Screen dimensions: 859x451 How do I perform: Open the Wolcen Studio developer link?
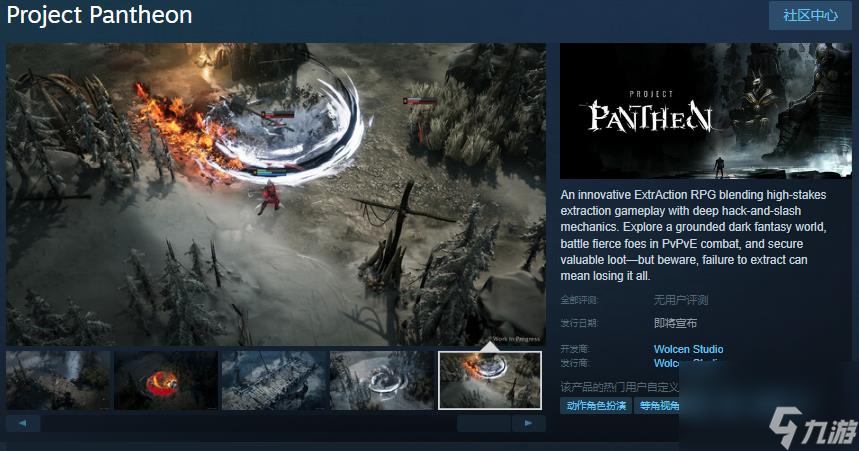pos(688,349)
